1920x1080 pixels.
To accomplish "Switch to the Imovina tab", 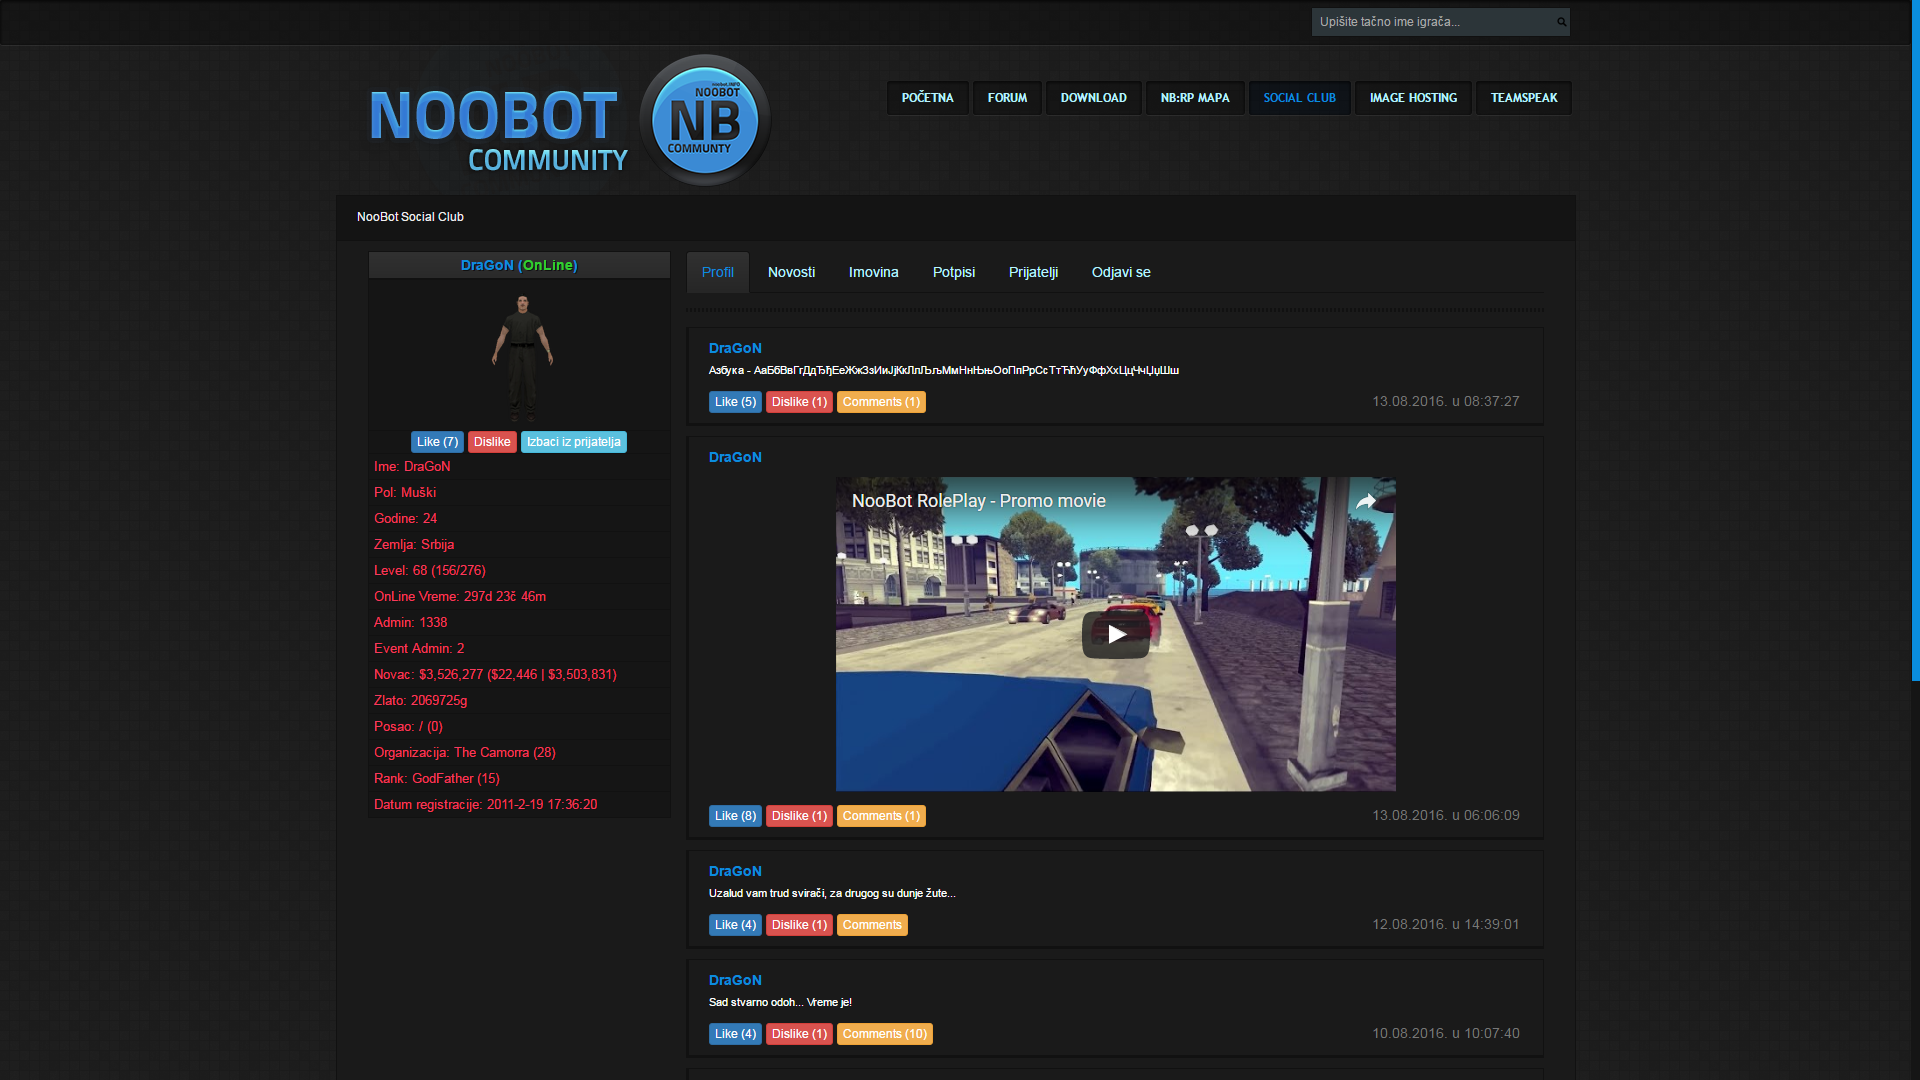I will (x=873, y=272).
